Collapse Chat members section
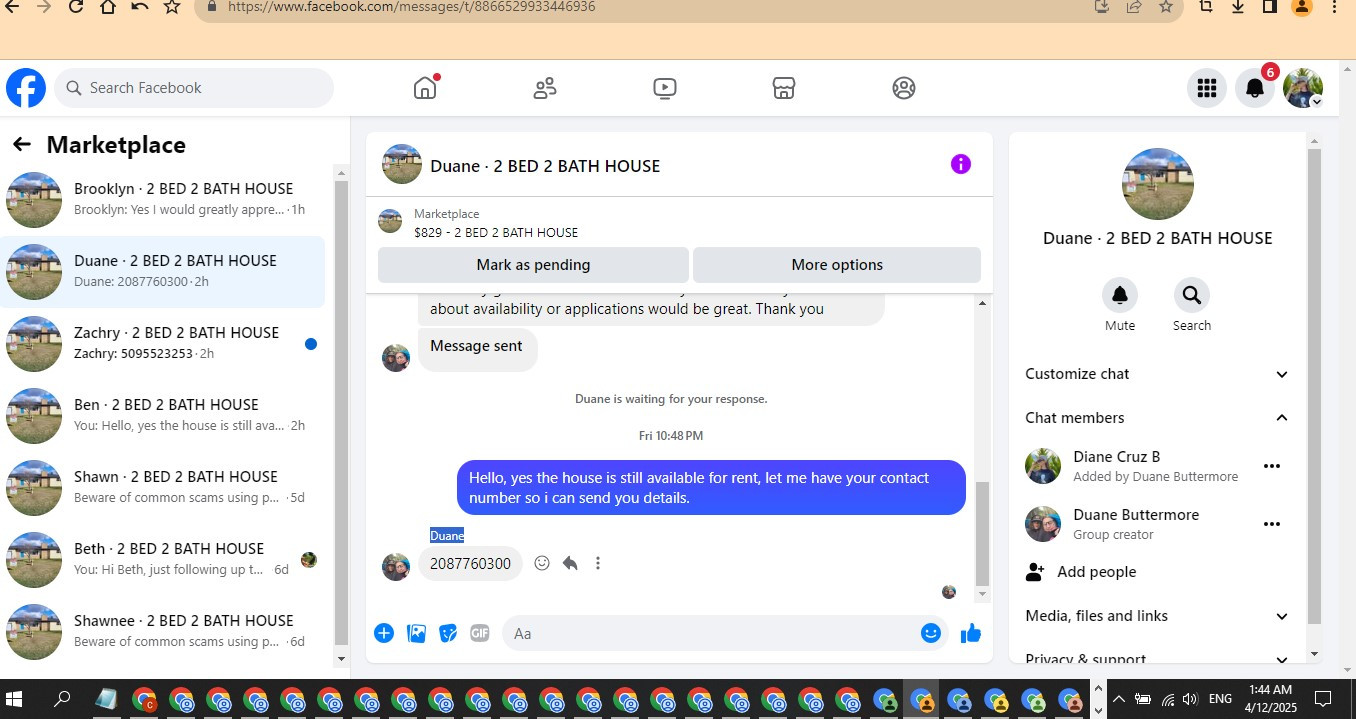The image size is (1356, 719). coord(1157,418)
